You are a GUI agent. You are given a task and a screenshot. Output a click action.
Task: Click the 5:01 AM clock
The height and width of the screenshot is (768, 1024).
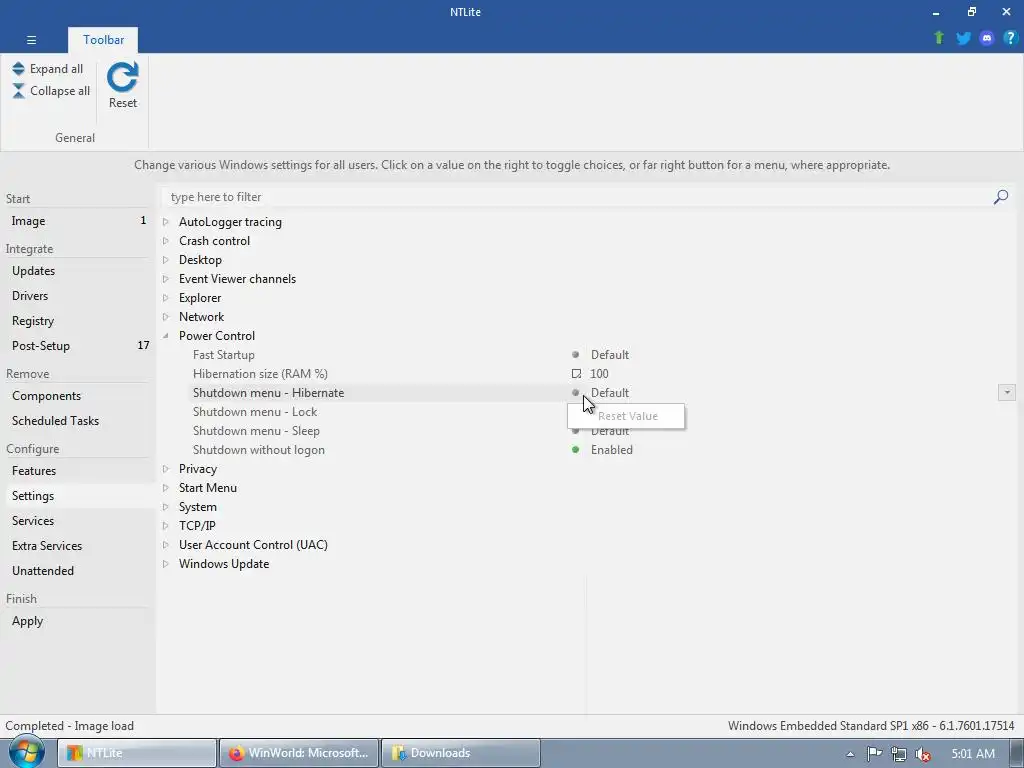[973, 753]
